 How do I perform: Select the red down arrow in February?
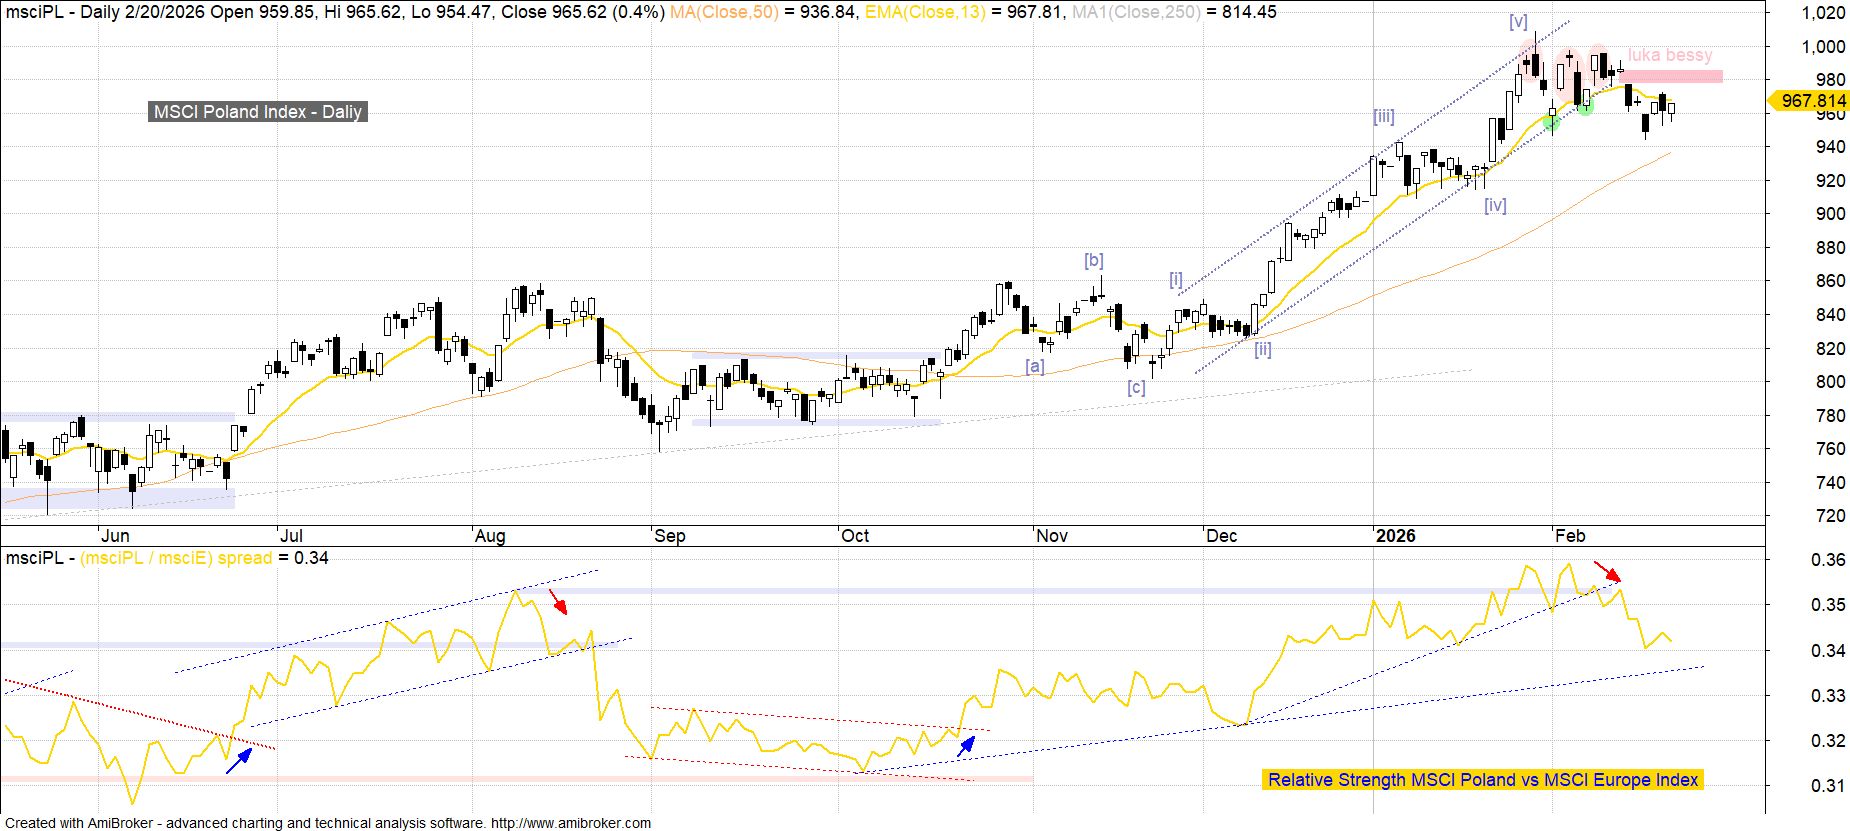coord(1607,572)
